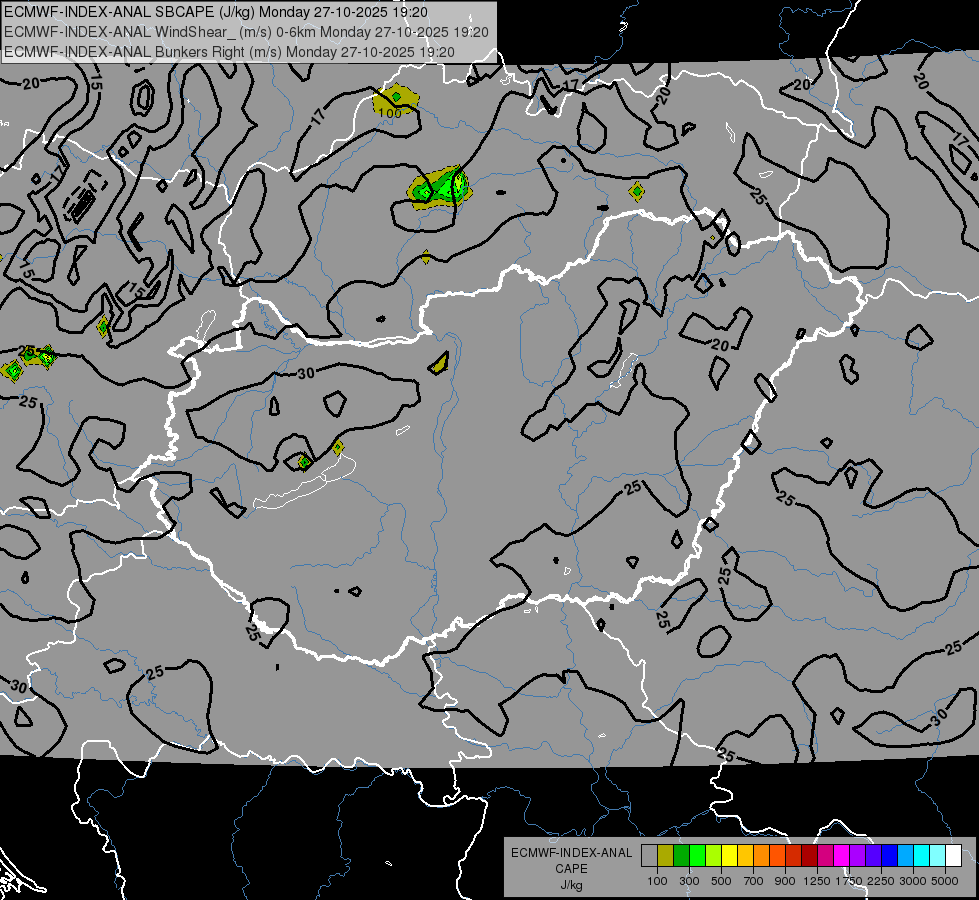Click the legend value 900
Viewport: 979px width, 900px height.
[x=785, y=881]
